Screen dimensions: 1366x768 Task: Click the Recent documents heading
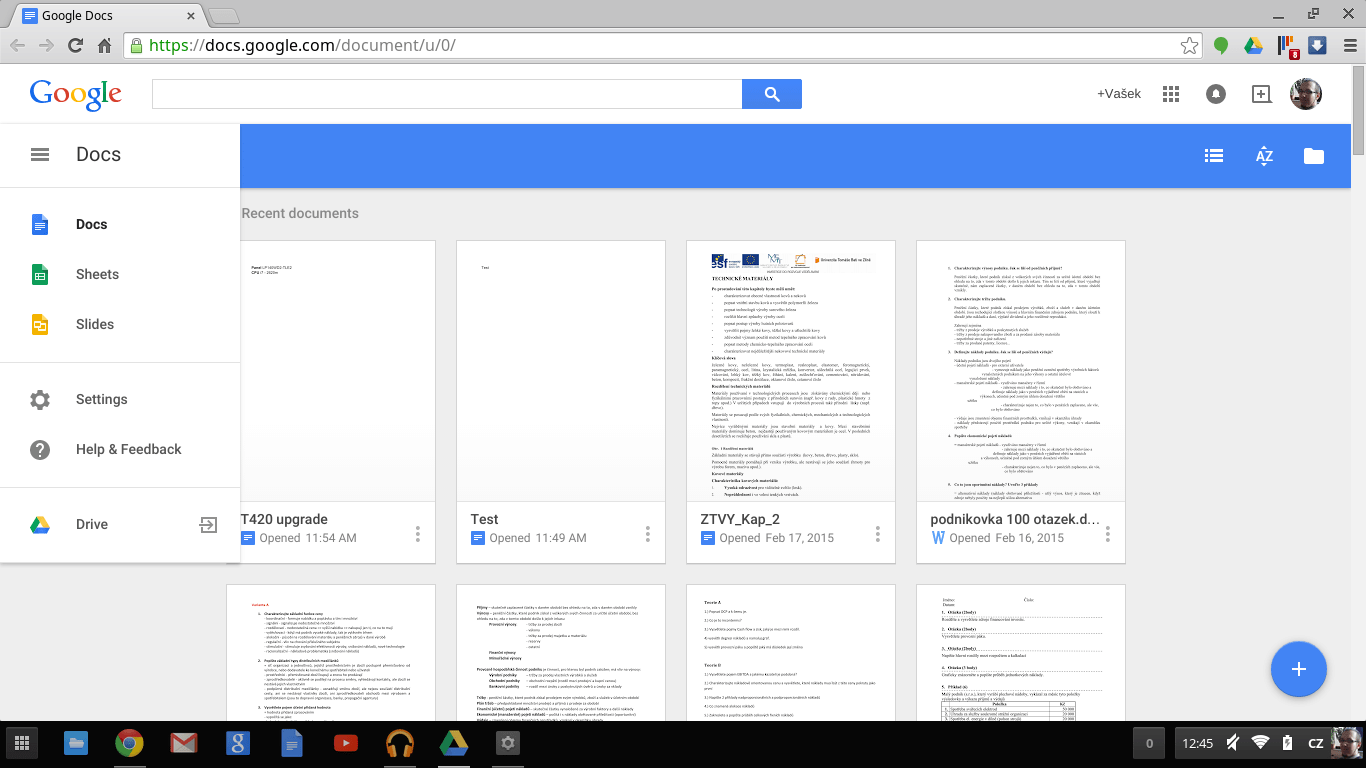tap(300, 213)
